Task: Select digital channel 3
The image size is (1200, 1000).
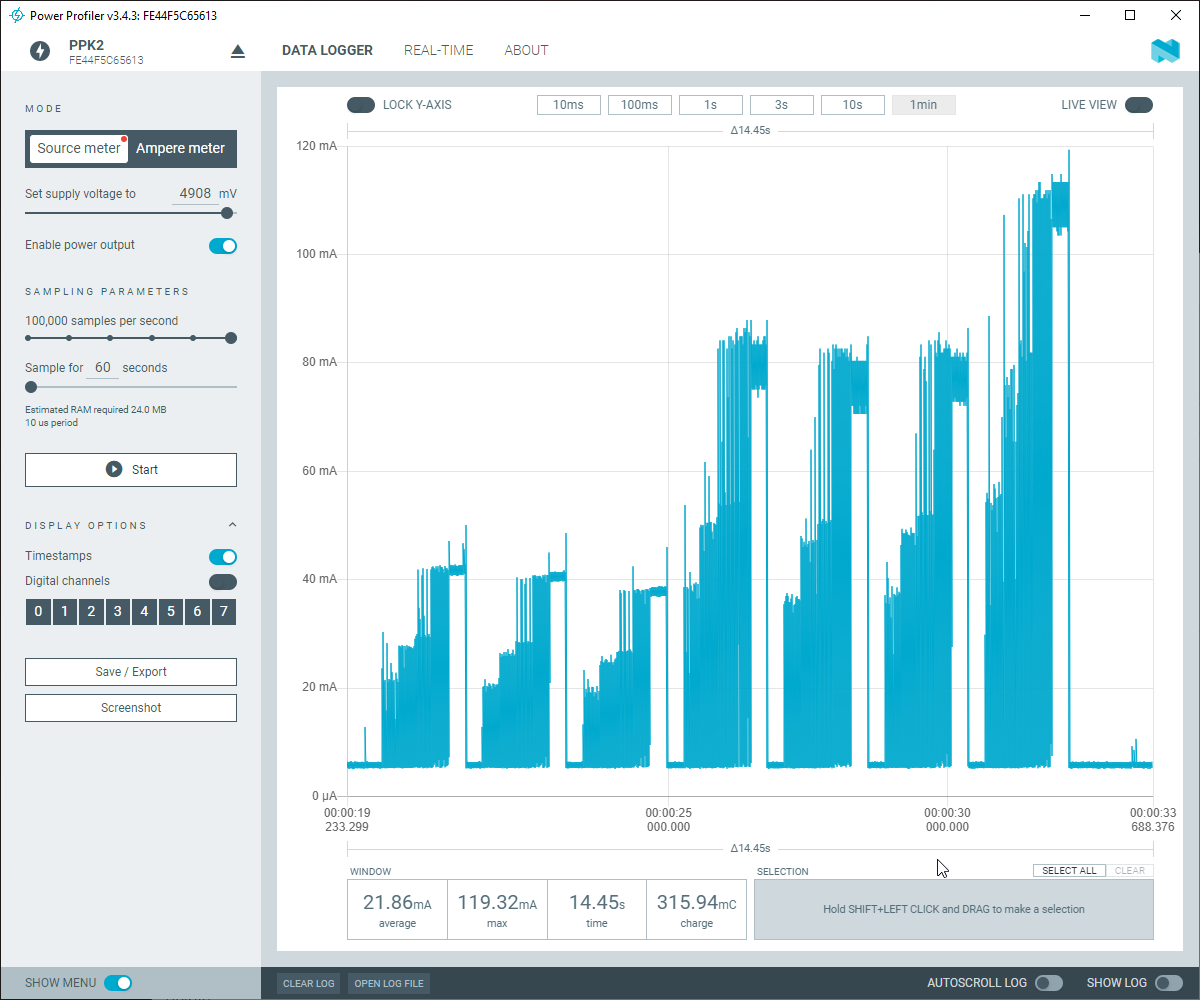Action: [118, 612]
